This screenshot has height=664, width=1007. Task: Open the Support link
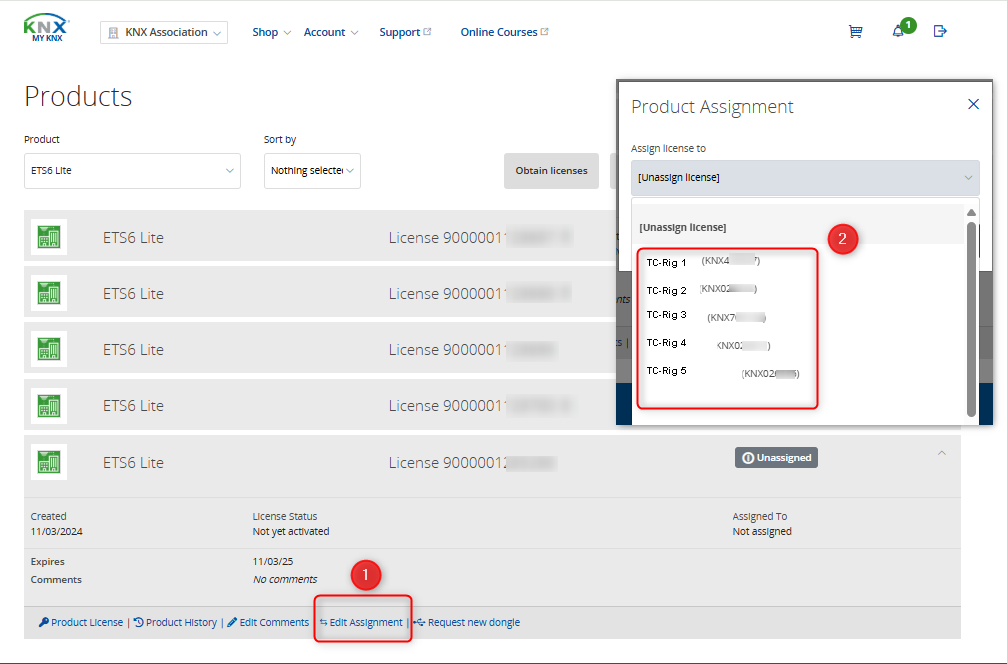(405, 32)
